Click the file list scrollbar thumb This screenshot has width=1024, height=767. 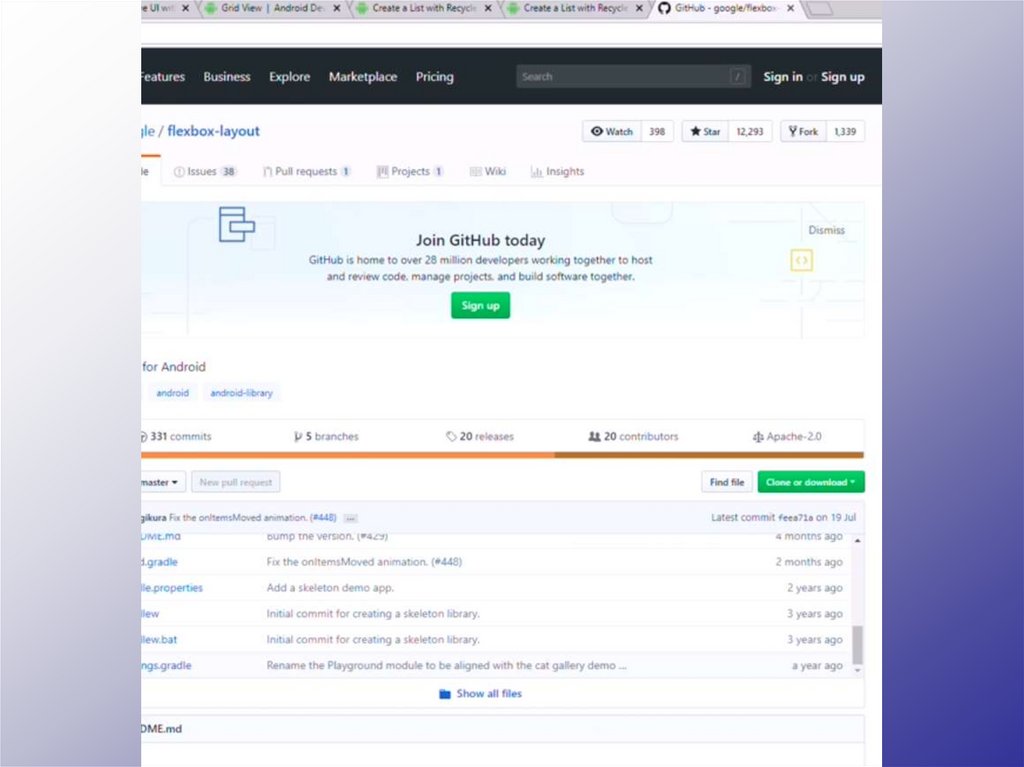pos(857,644)
